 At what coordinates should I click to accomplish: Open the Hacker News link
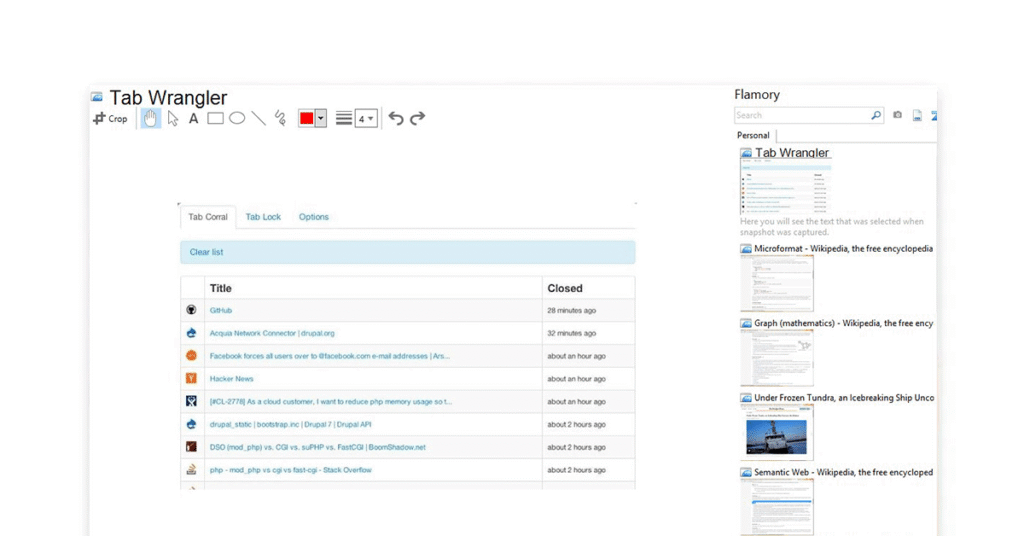[x=231, y=379]
